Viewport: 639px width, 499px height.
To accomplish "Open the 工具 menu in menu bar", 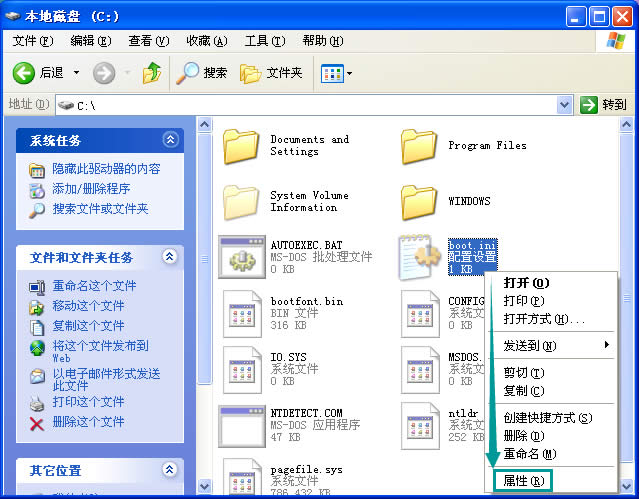I will [x=263, y=41].
